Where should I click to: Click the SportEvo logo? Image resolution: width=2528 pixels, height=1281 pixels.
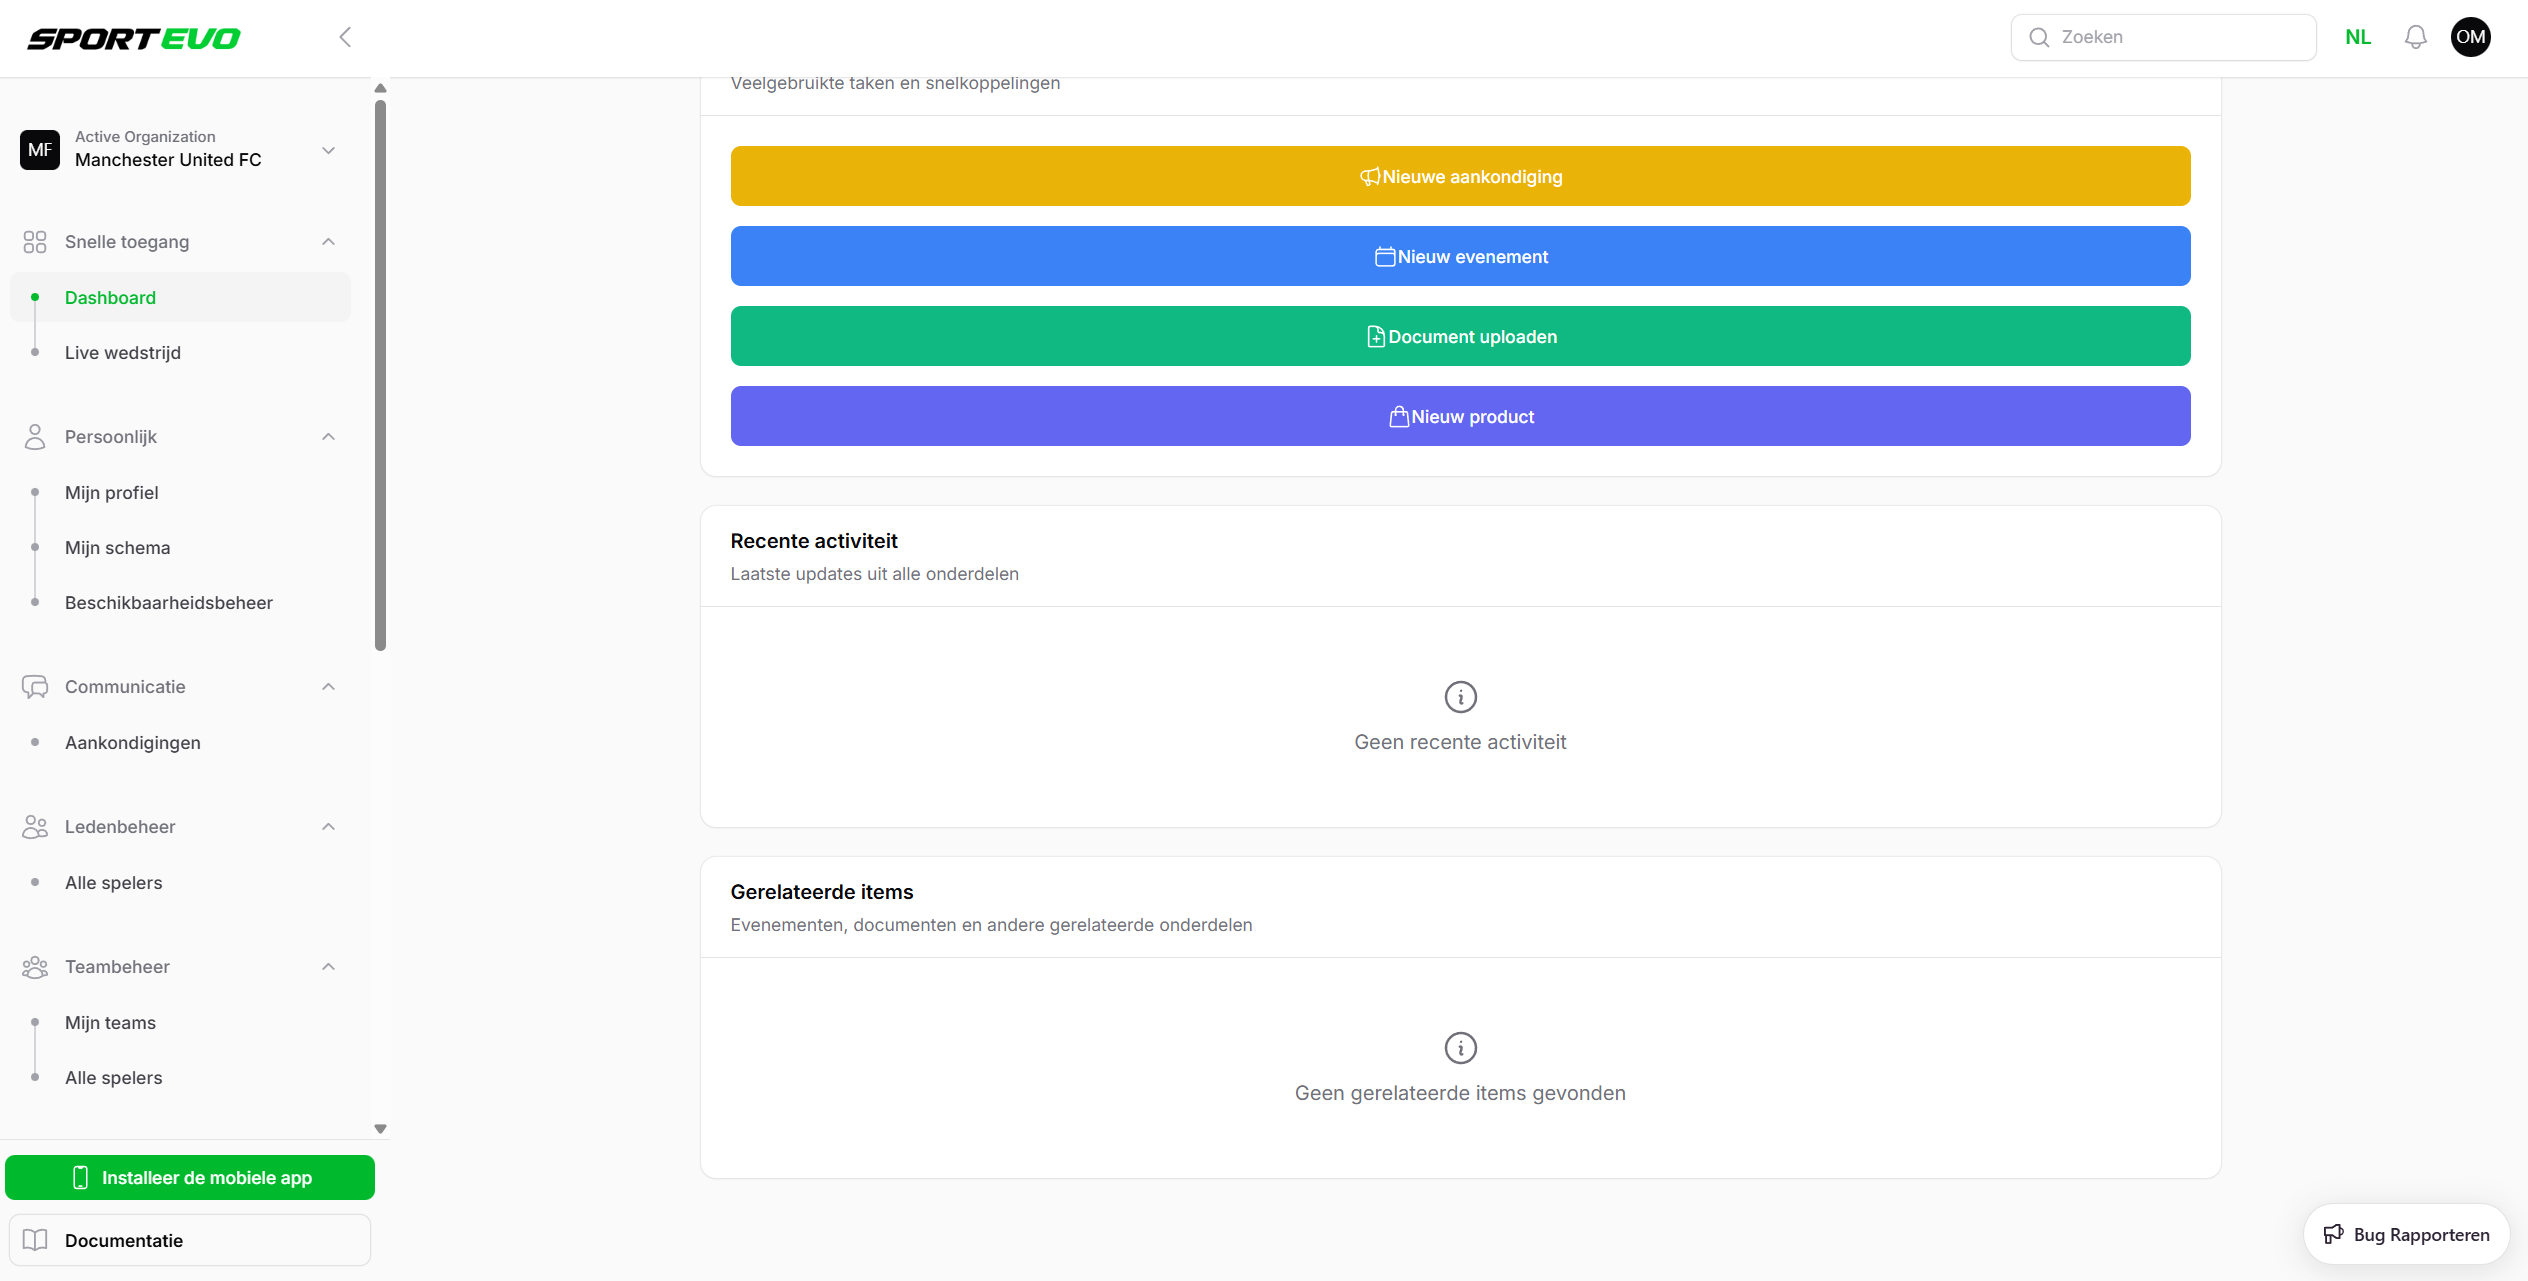134,39
